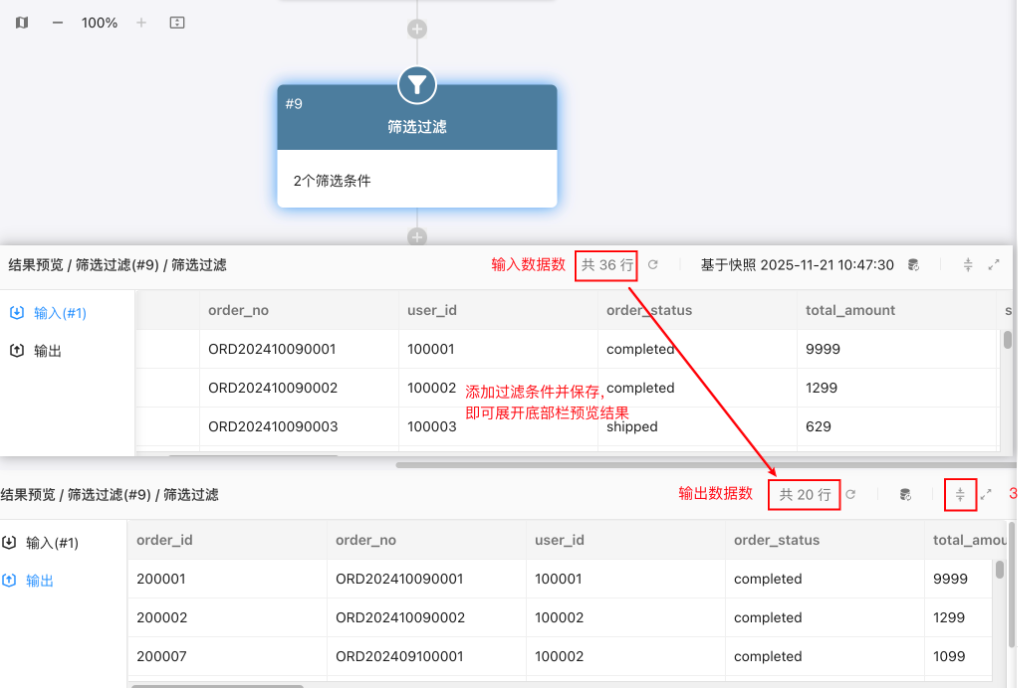Click database icon in the 20-row output panel
This screenshot has height=688, width=1018.
point(905,494)
